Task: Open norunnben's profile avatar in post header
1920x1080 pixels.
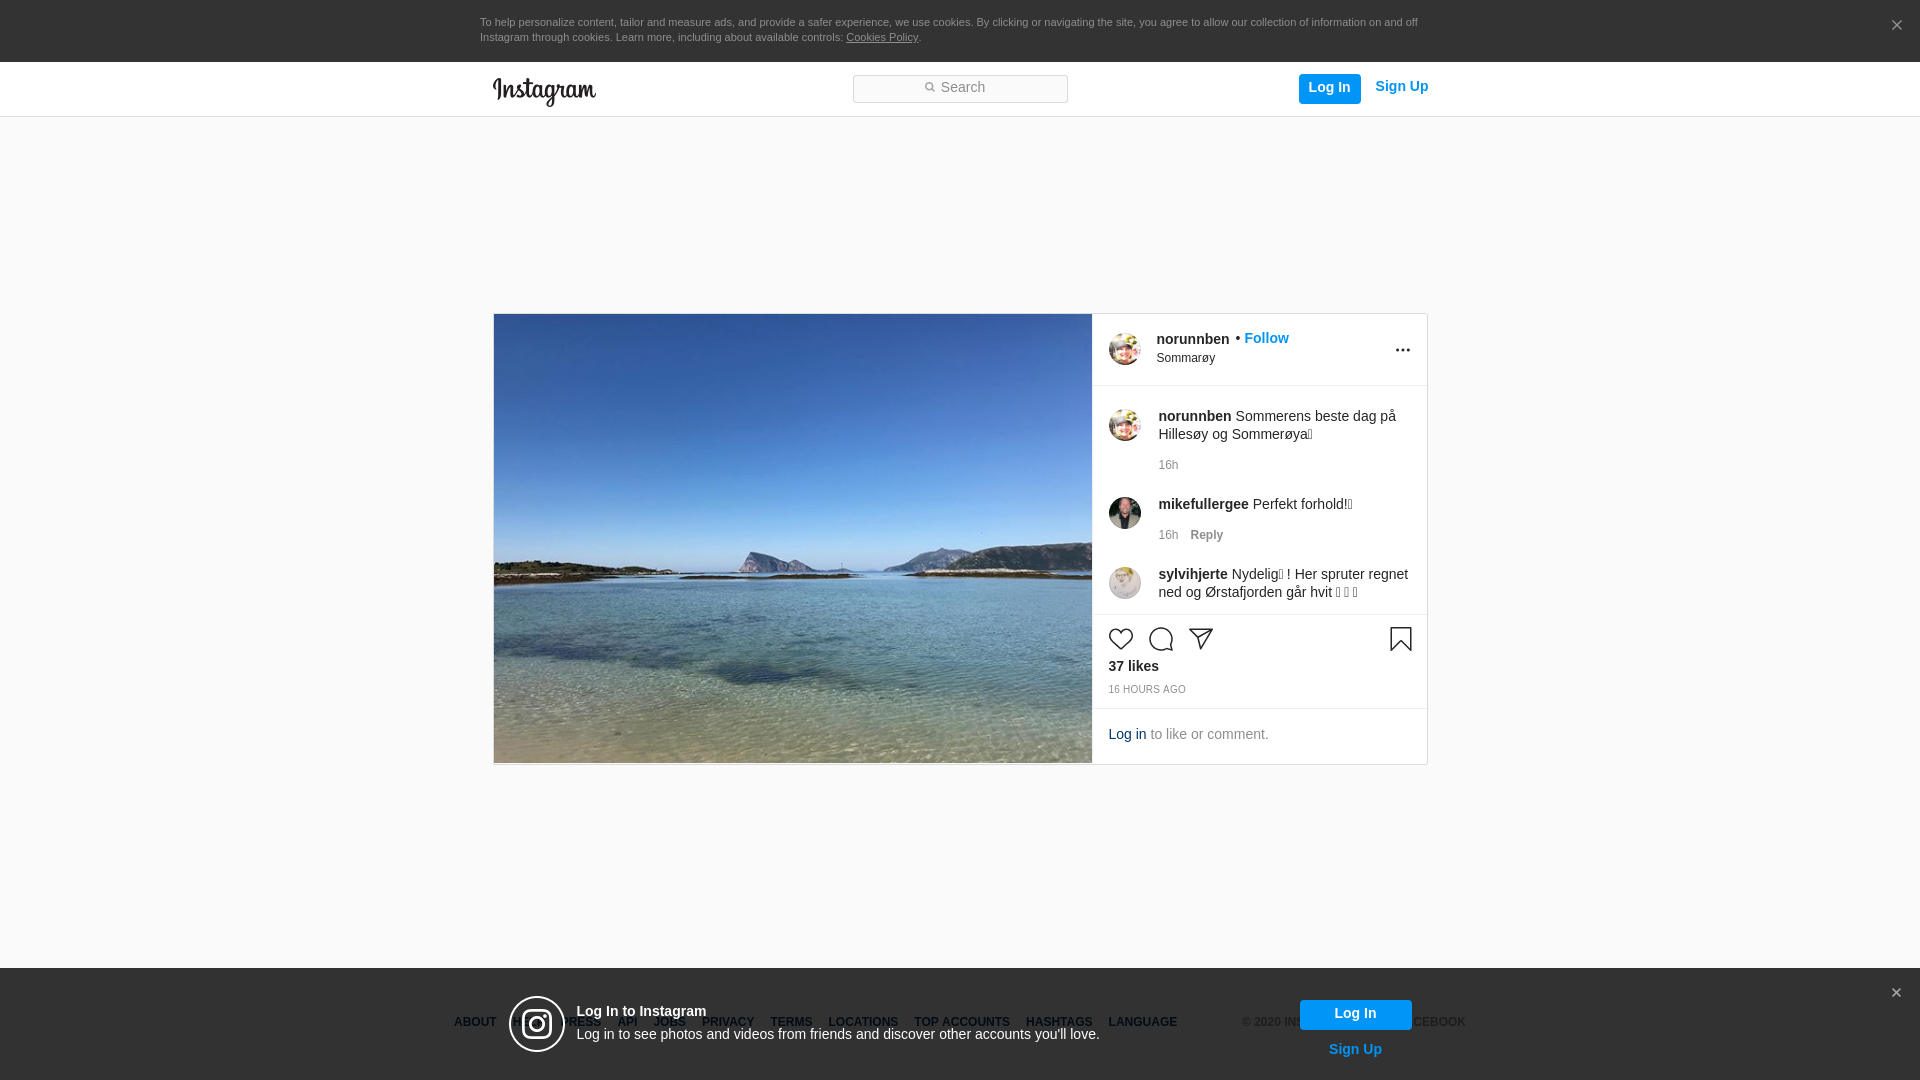Action: pos(1124,349)
